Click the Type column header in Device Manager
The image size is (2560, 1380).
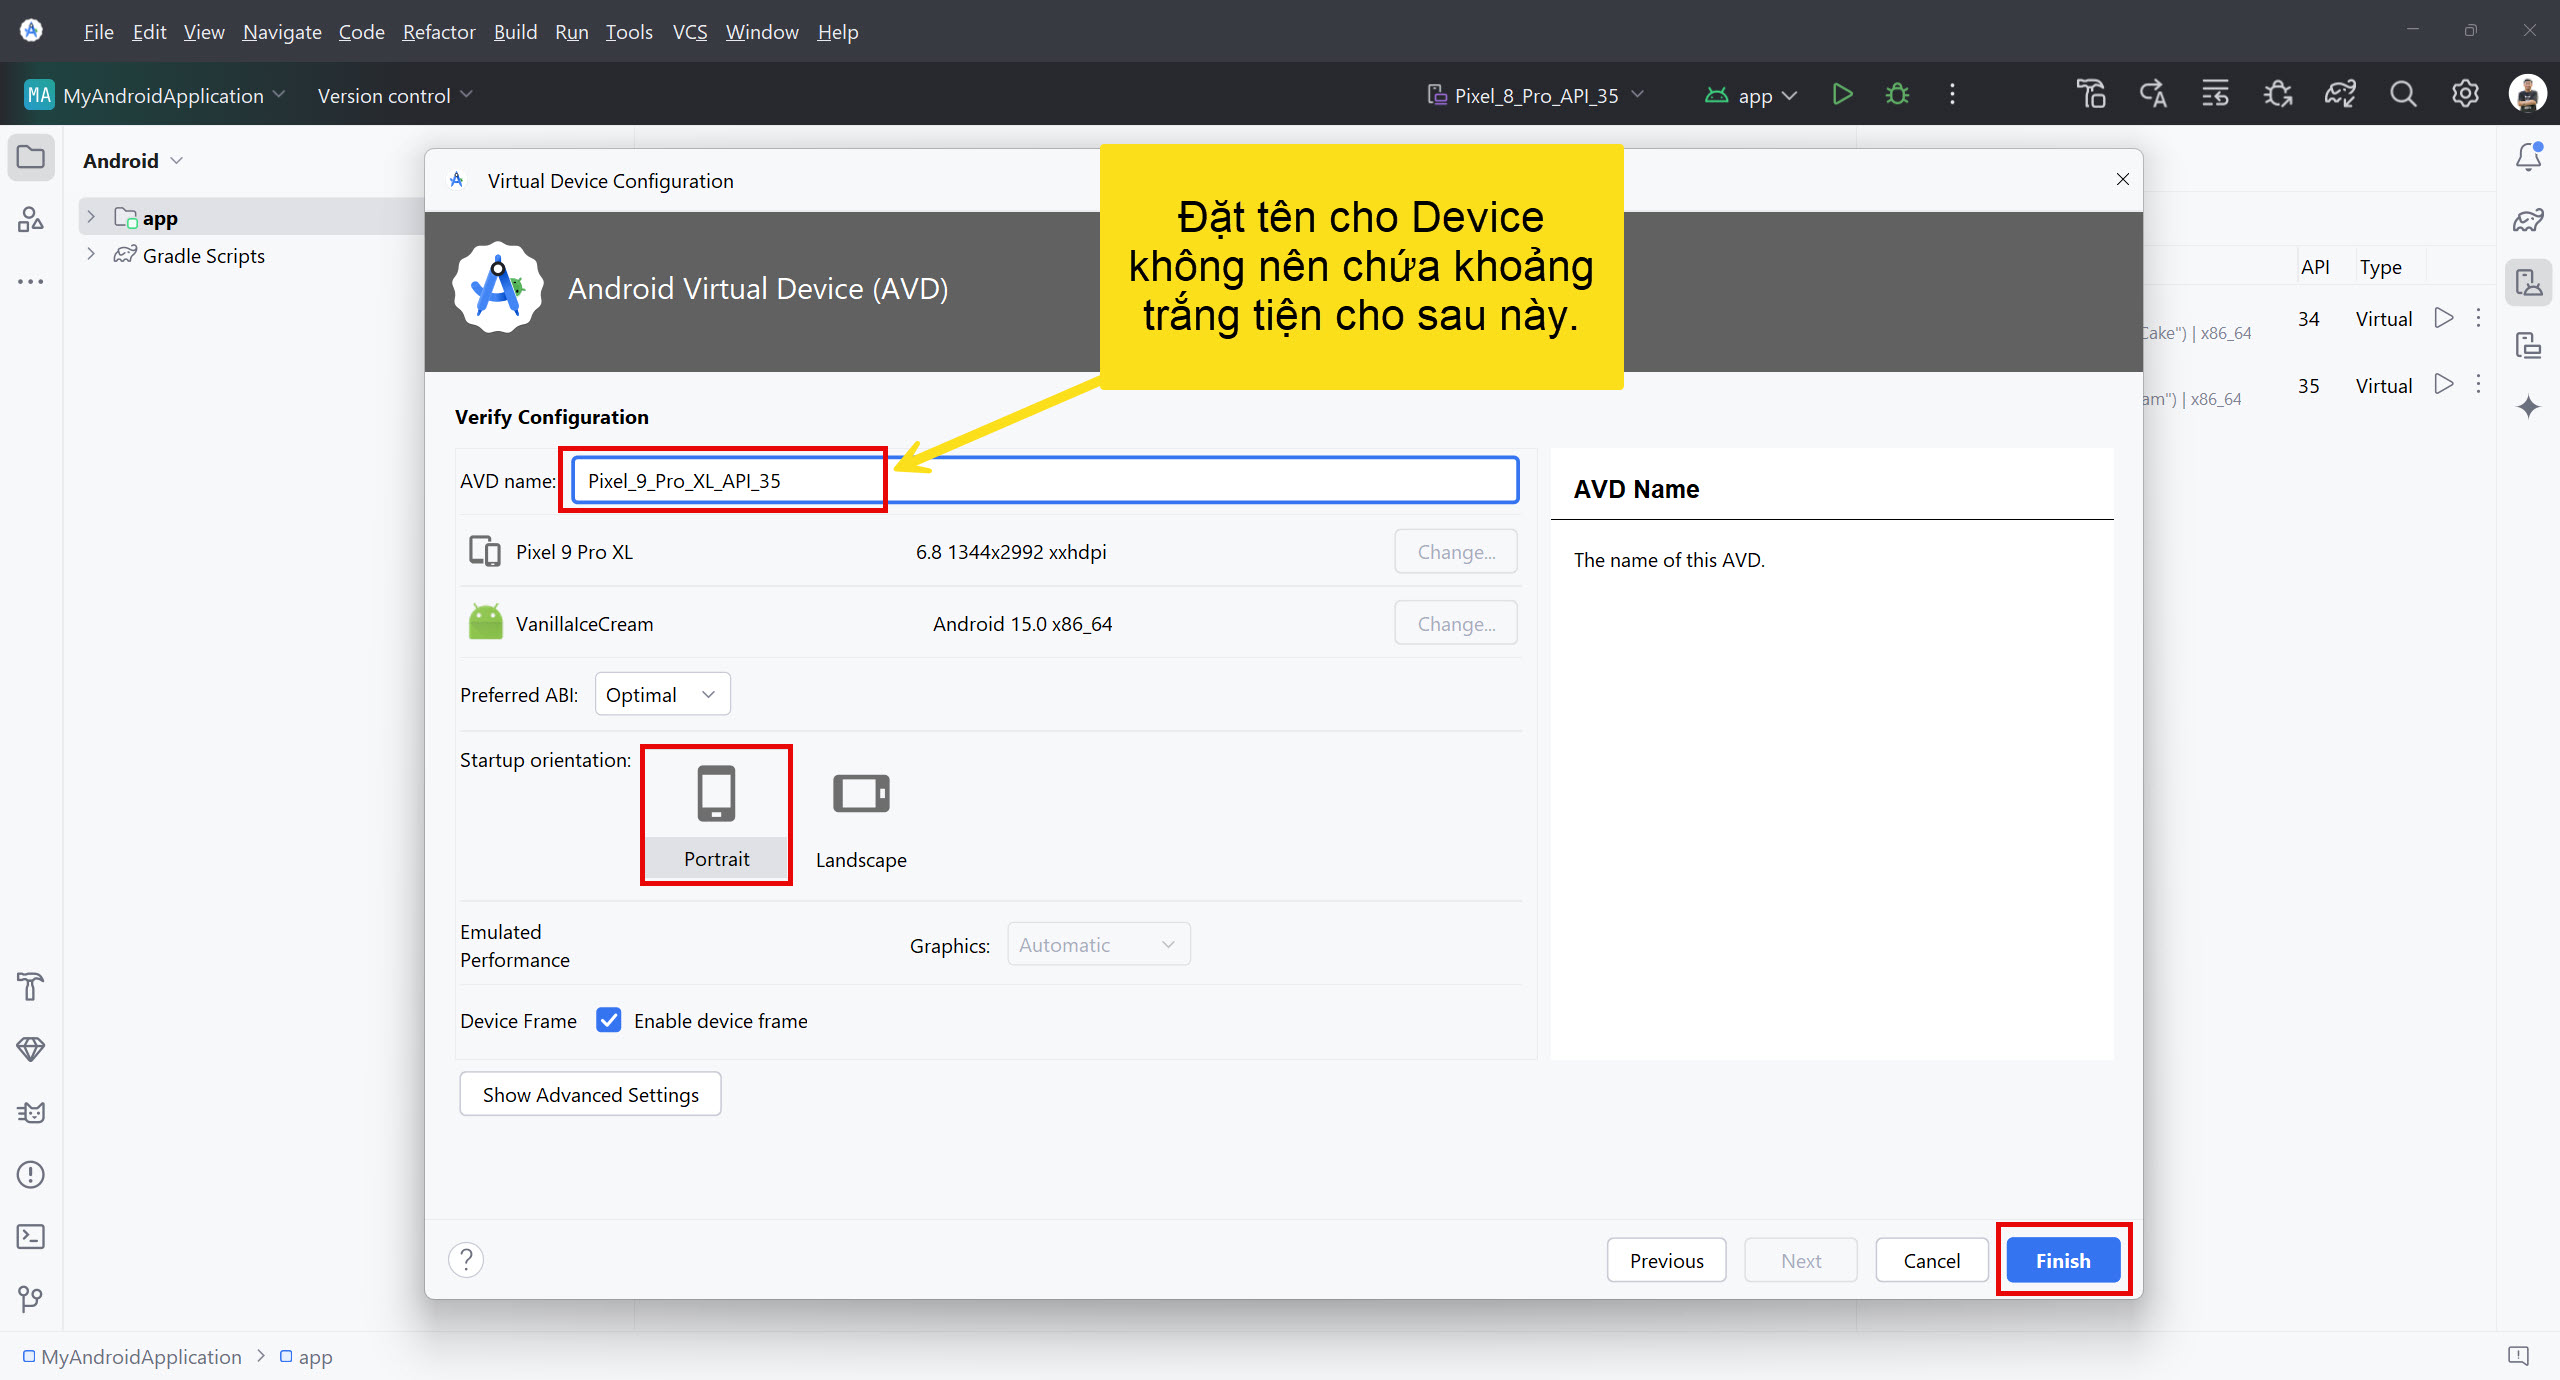click(2380, 267)
